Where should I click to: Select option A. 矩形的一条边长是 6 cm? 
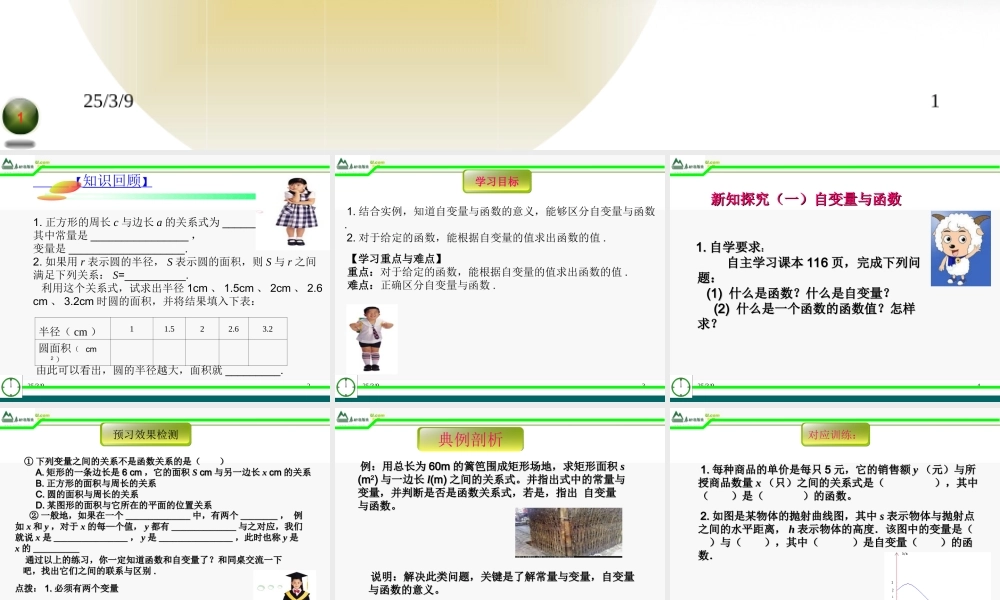pyautogui.click(x=173, y=472)
